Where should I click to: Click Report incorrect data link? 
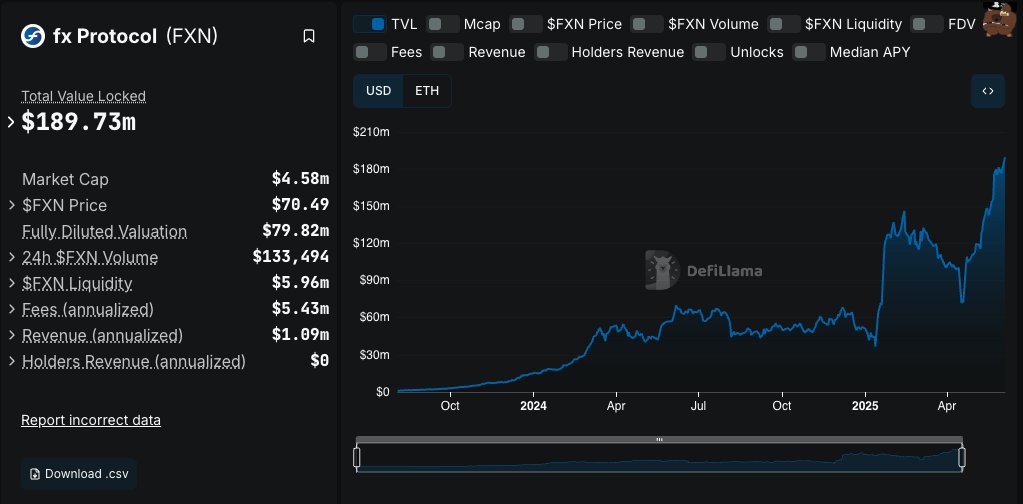point(91,420)
